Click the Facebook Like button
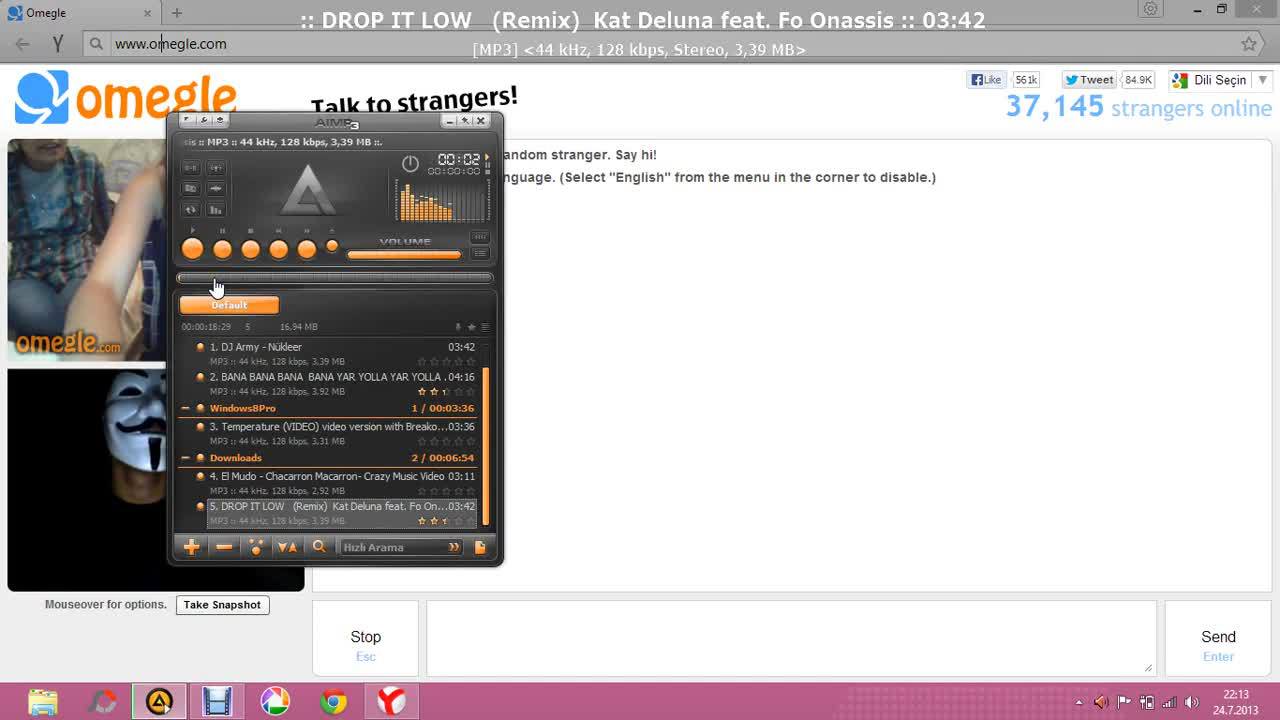 point(986,80)
